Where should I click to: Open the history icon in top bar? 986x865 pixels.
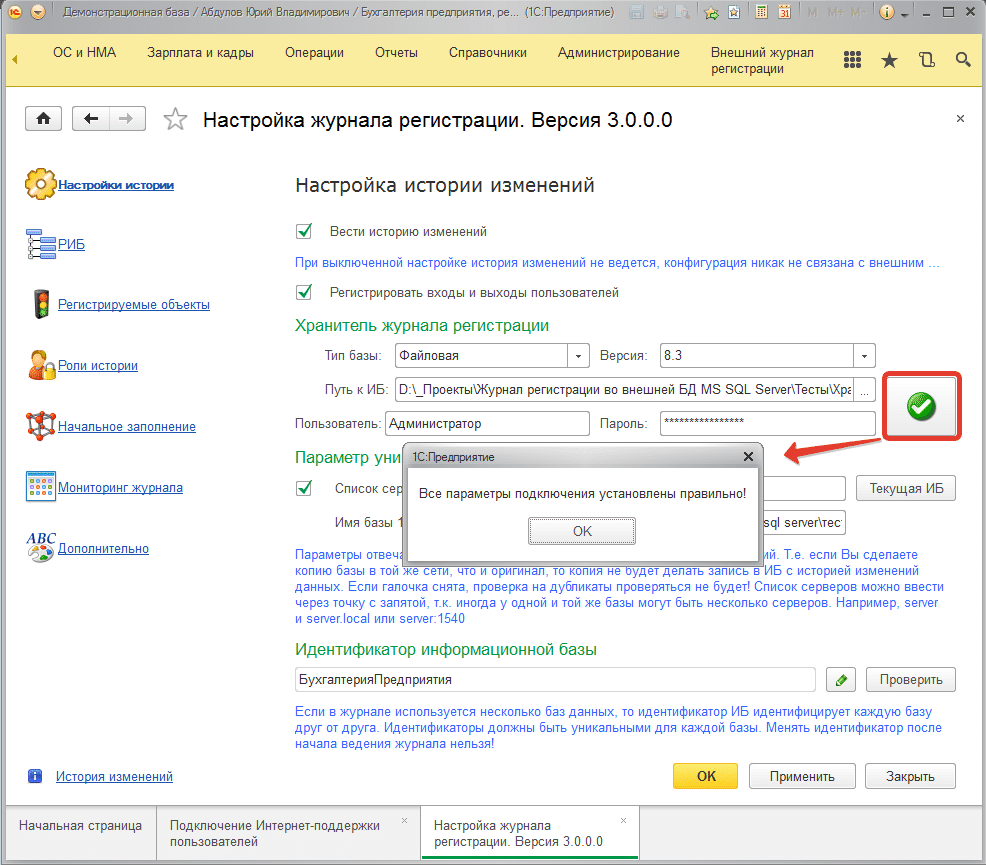(926, 60)
